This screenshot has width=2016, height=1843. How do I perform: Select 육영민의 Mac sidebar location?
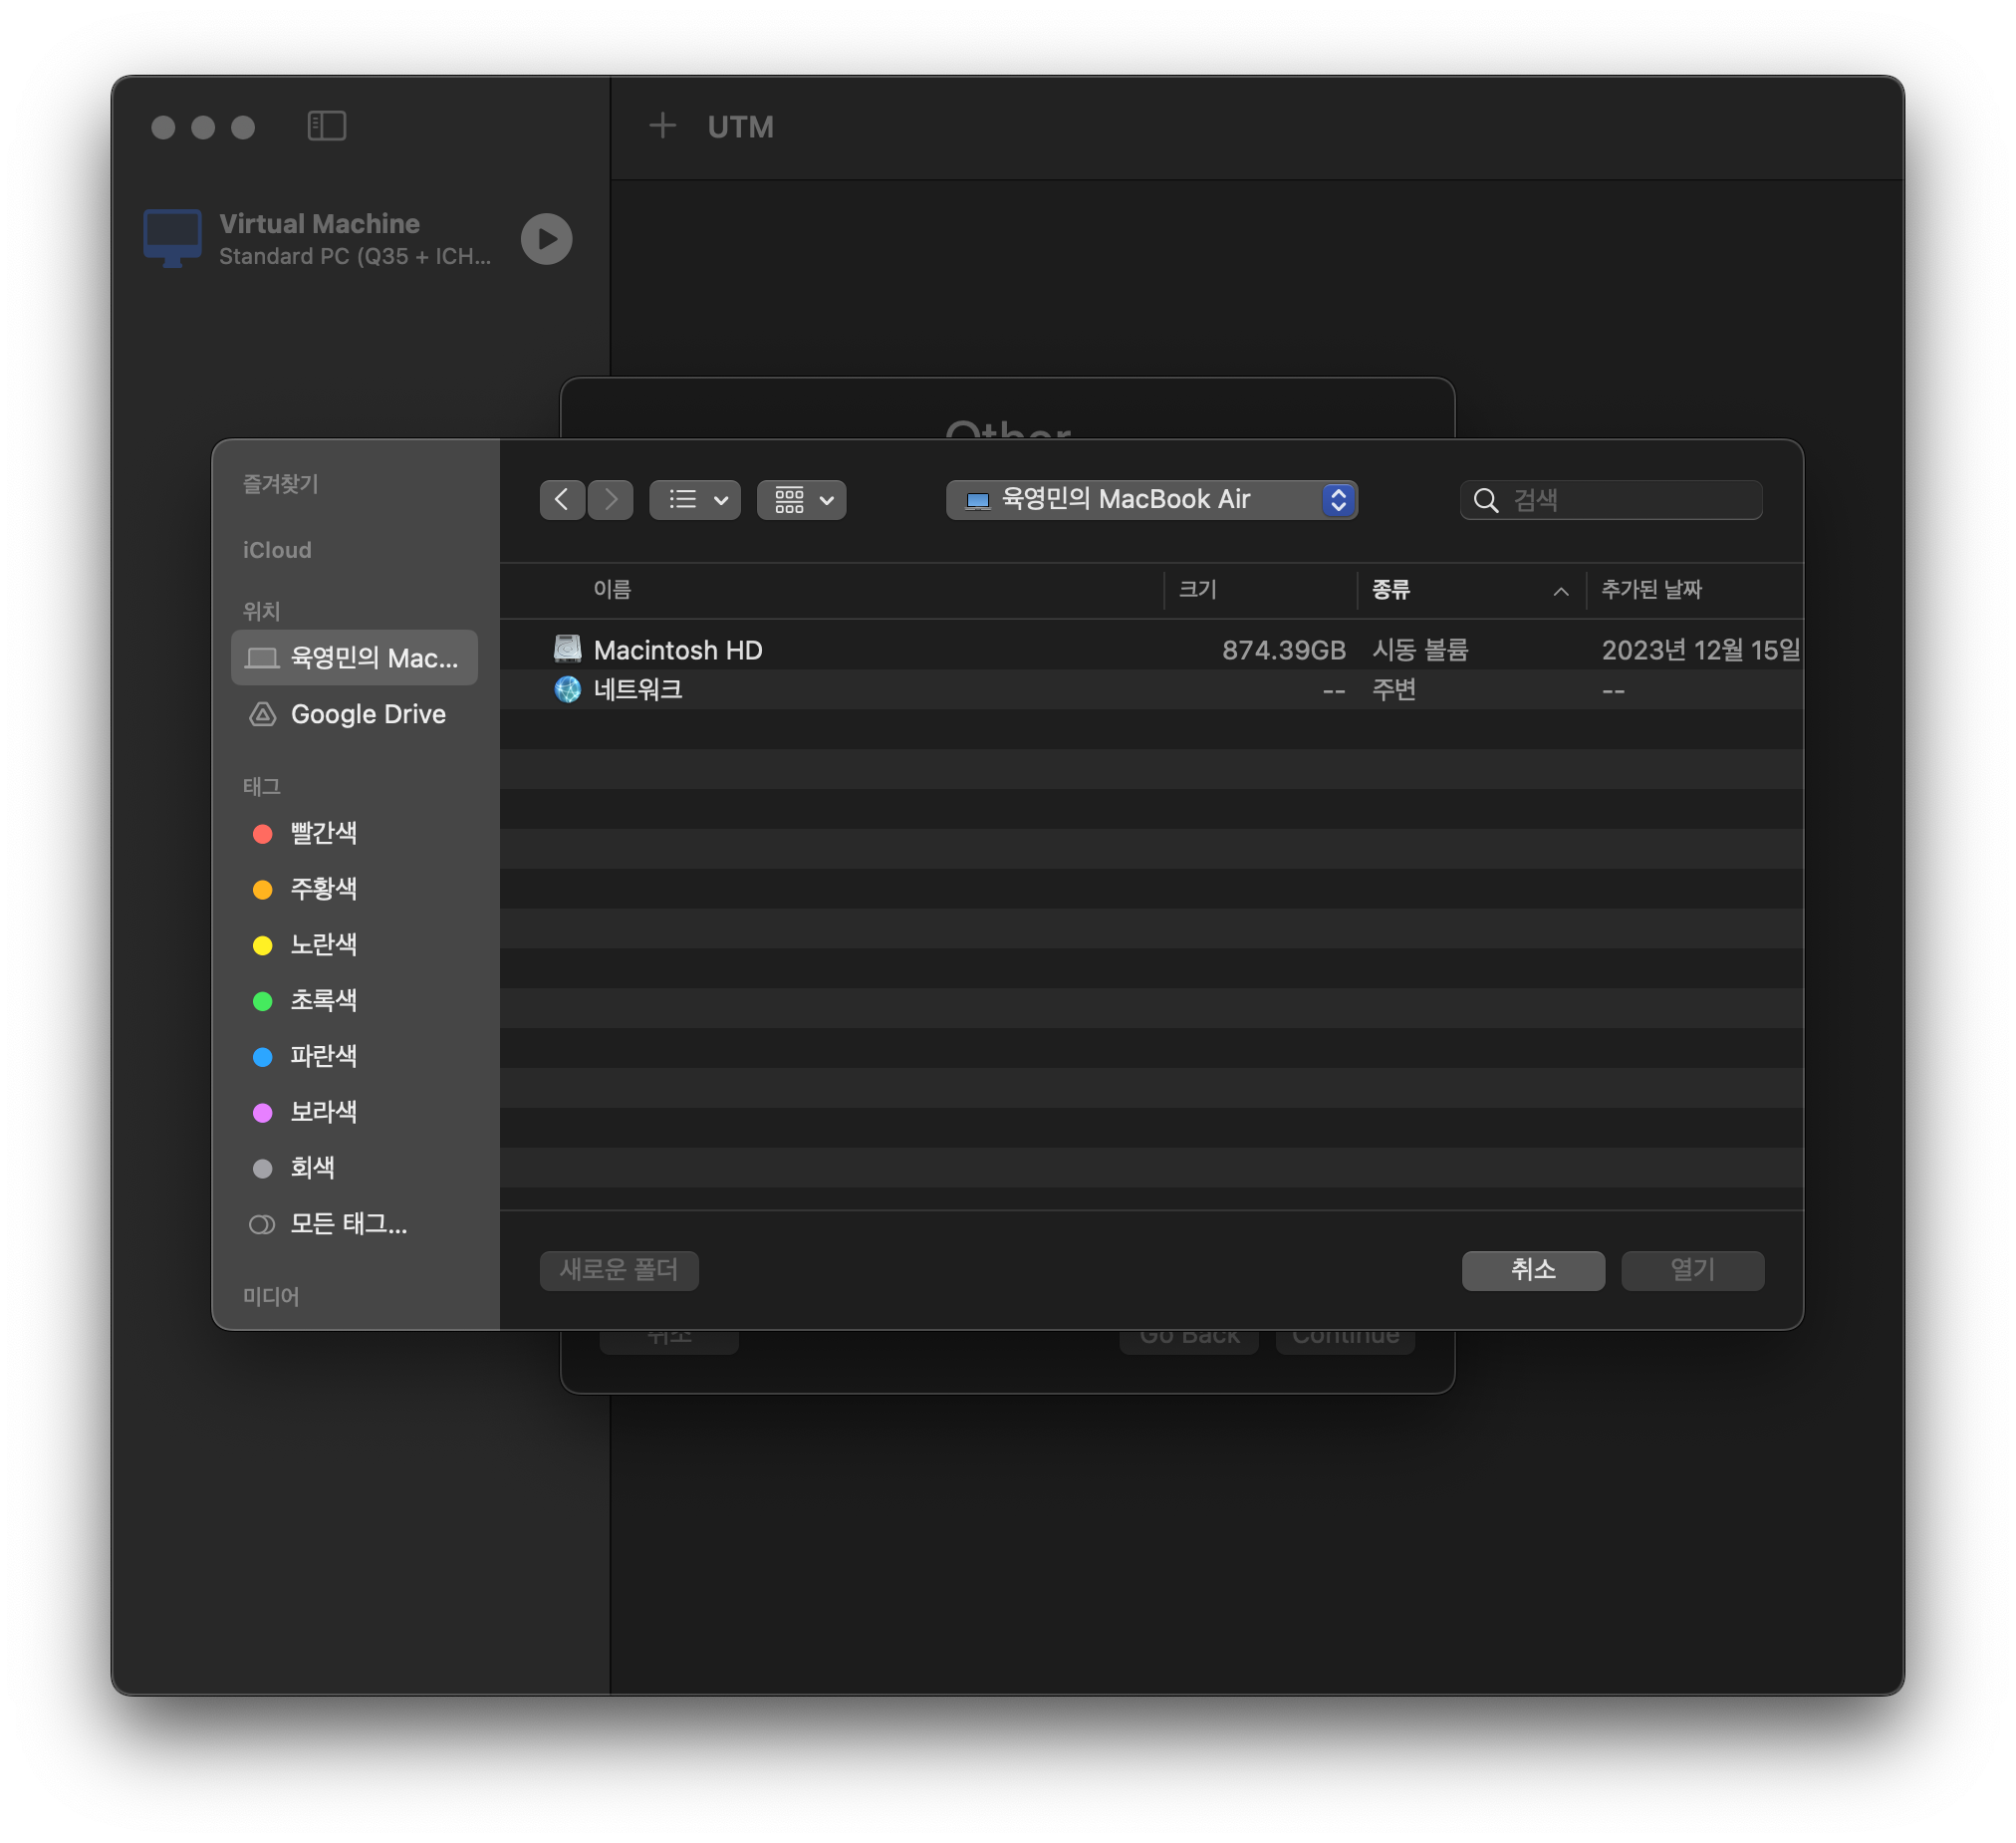[354, 657]
